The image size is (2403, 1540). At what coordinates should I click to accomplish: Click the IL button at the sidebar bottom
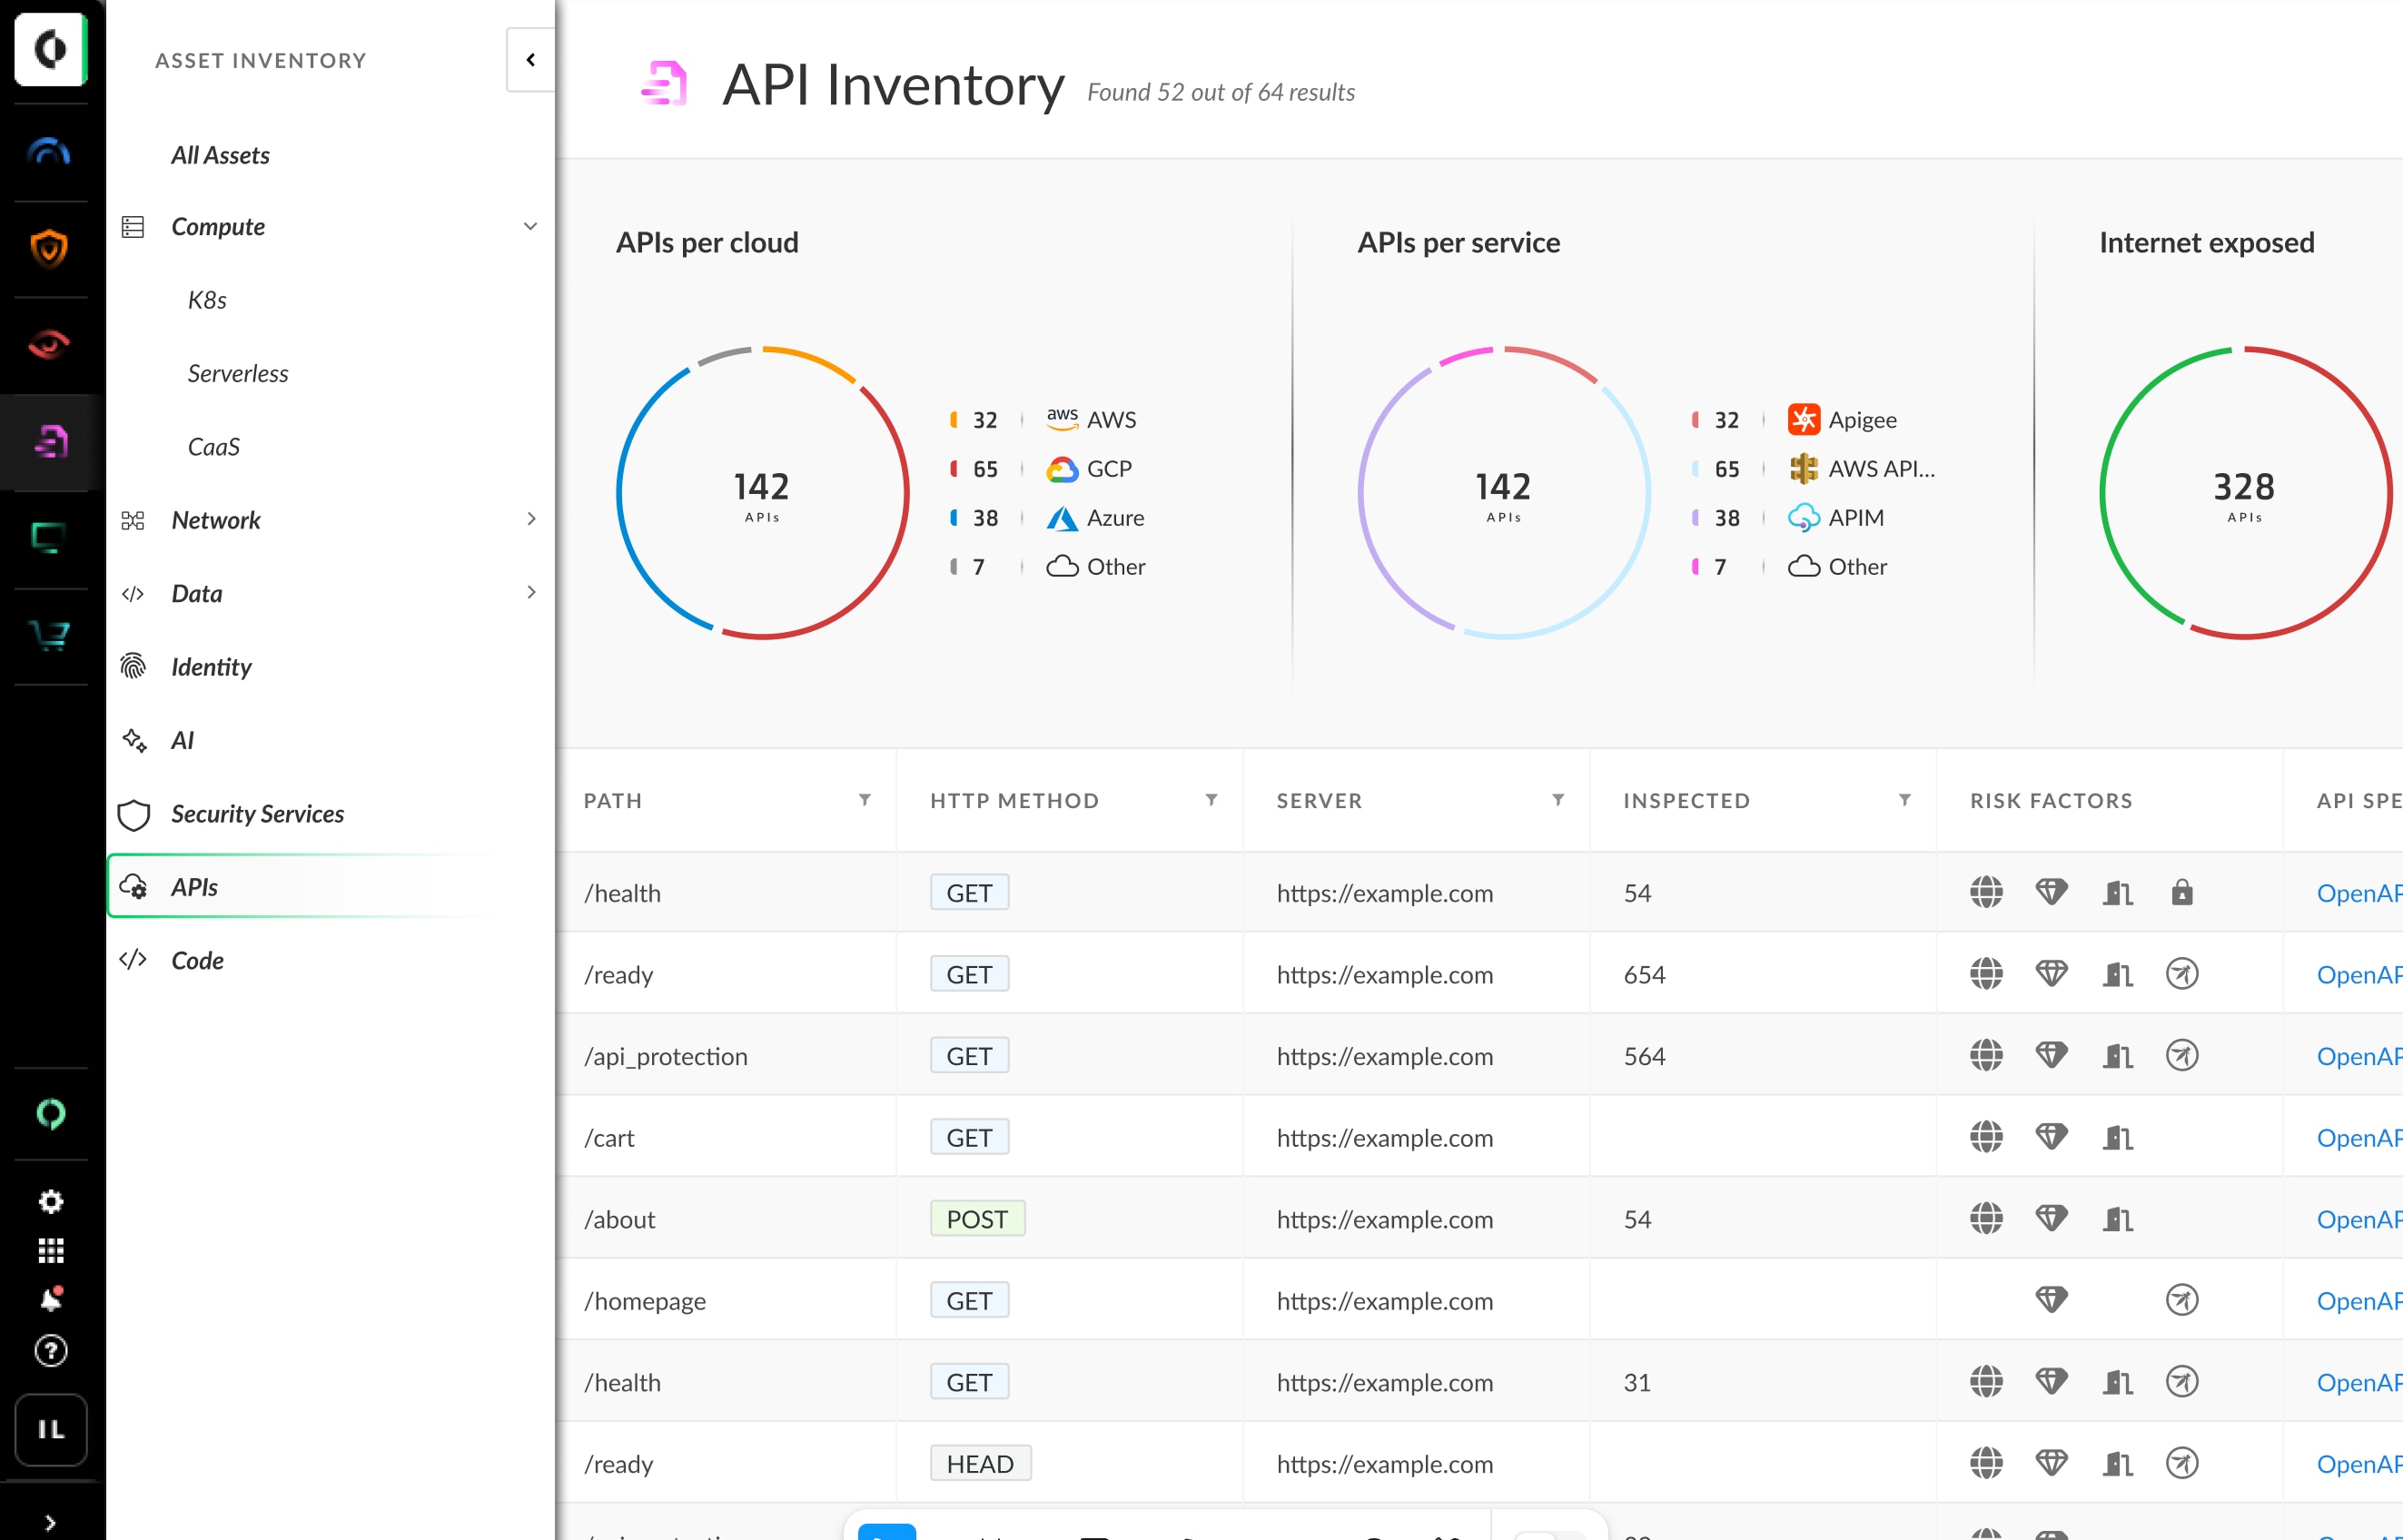coord(50,1430)
